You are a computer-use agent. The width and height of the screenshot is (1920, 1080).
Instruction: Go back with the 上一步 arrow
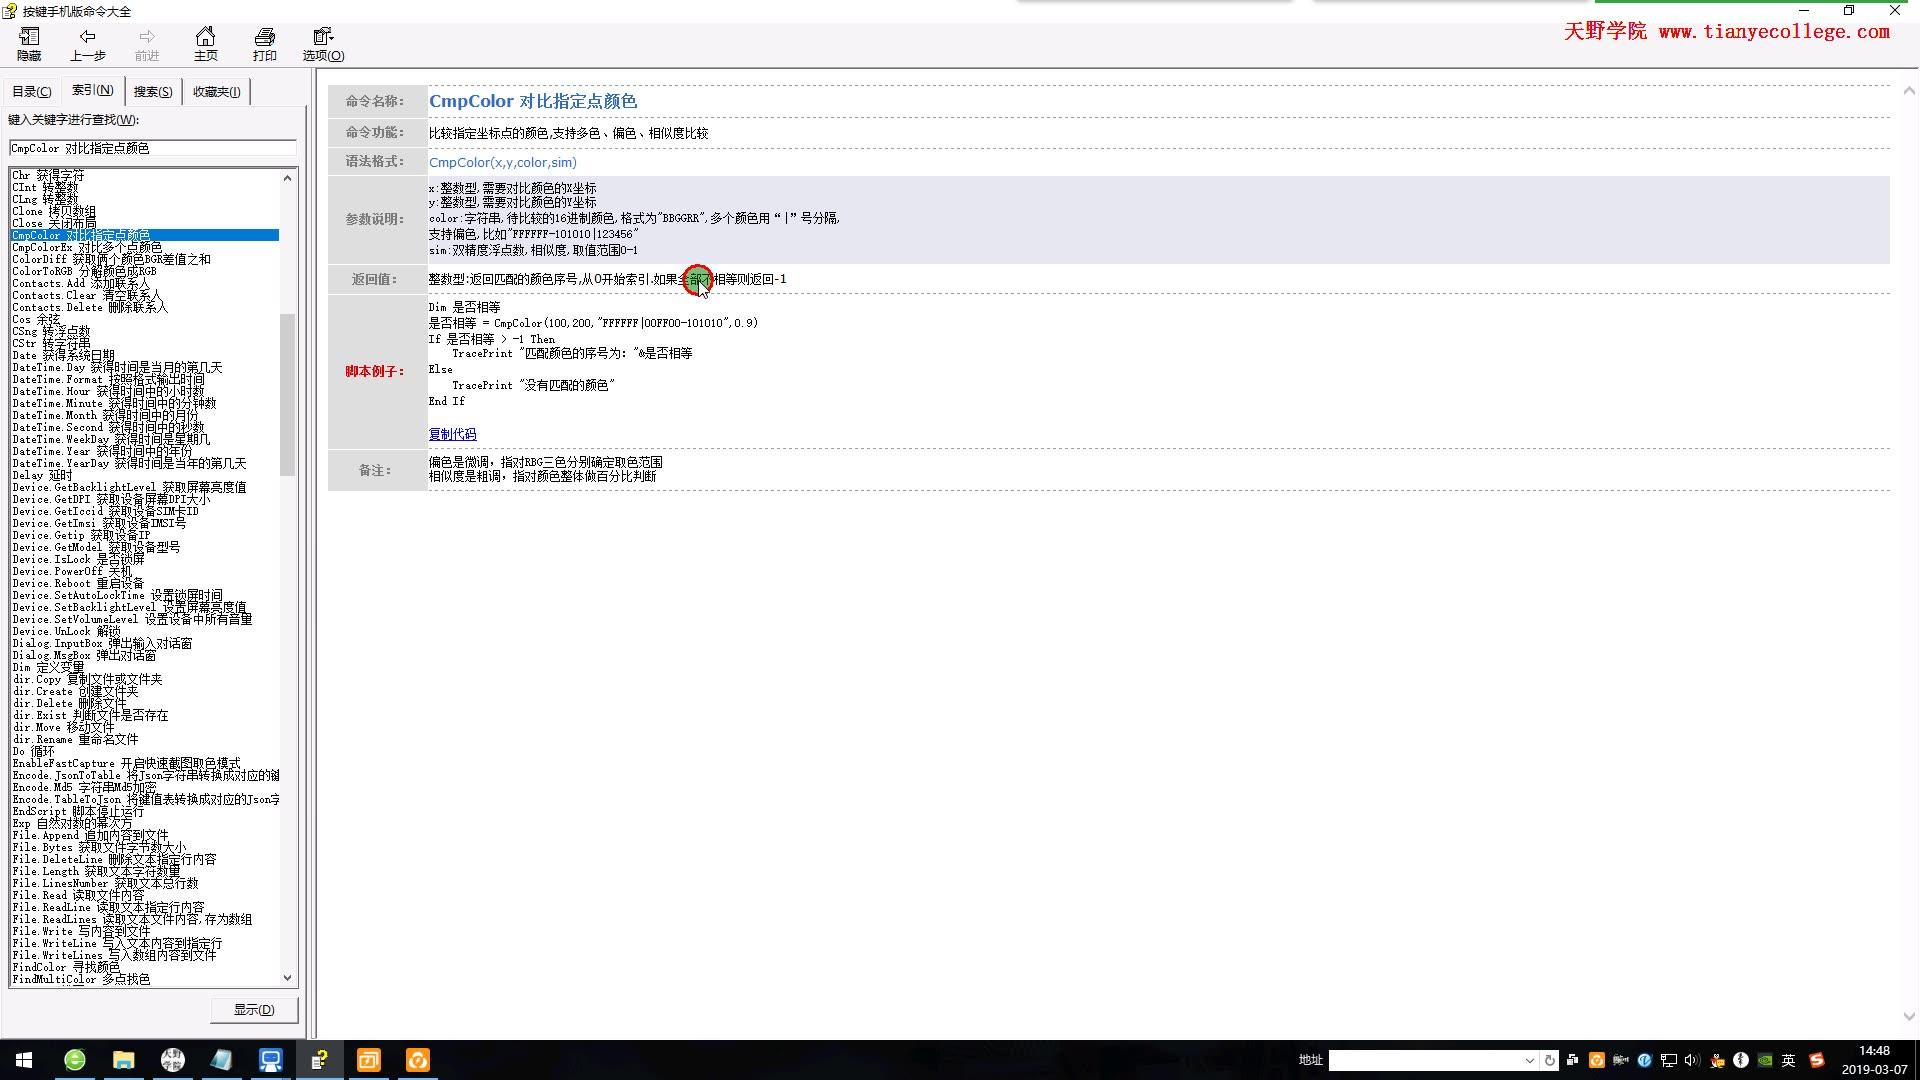point(87,44)
